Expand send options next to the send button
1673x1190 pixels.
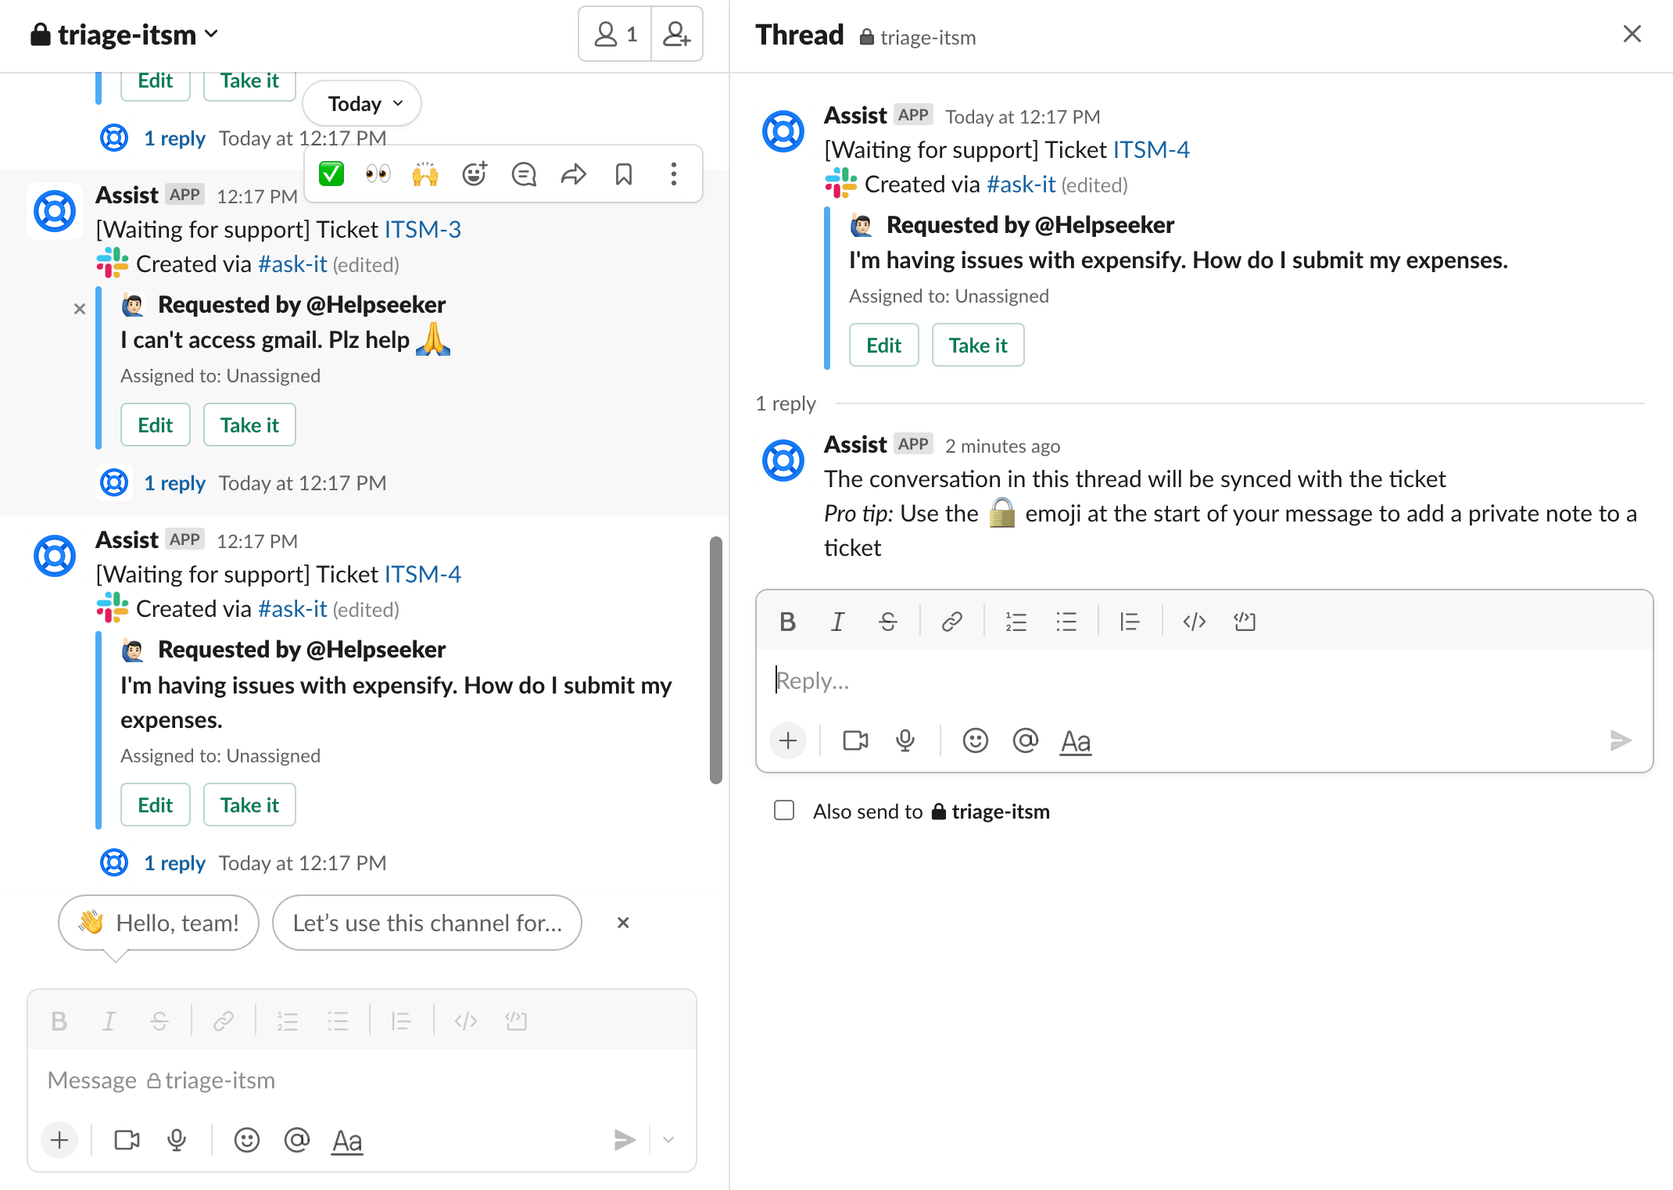668,1139
